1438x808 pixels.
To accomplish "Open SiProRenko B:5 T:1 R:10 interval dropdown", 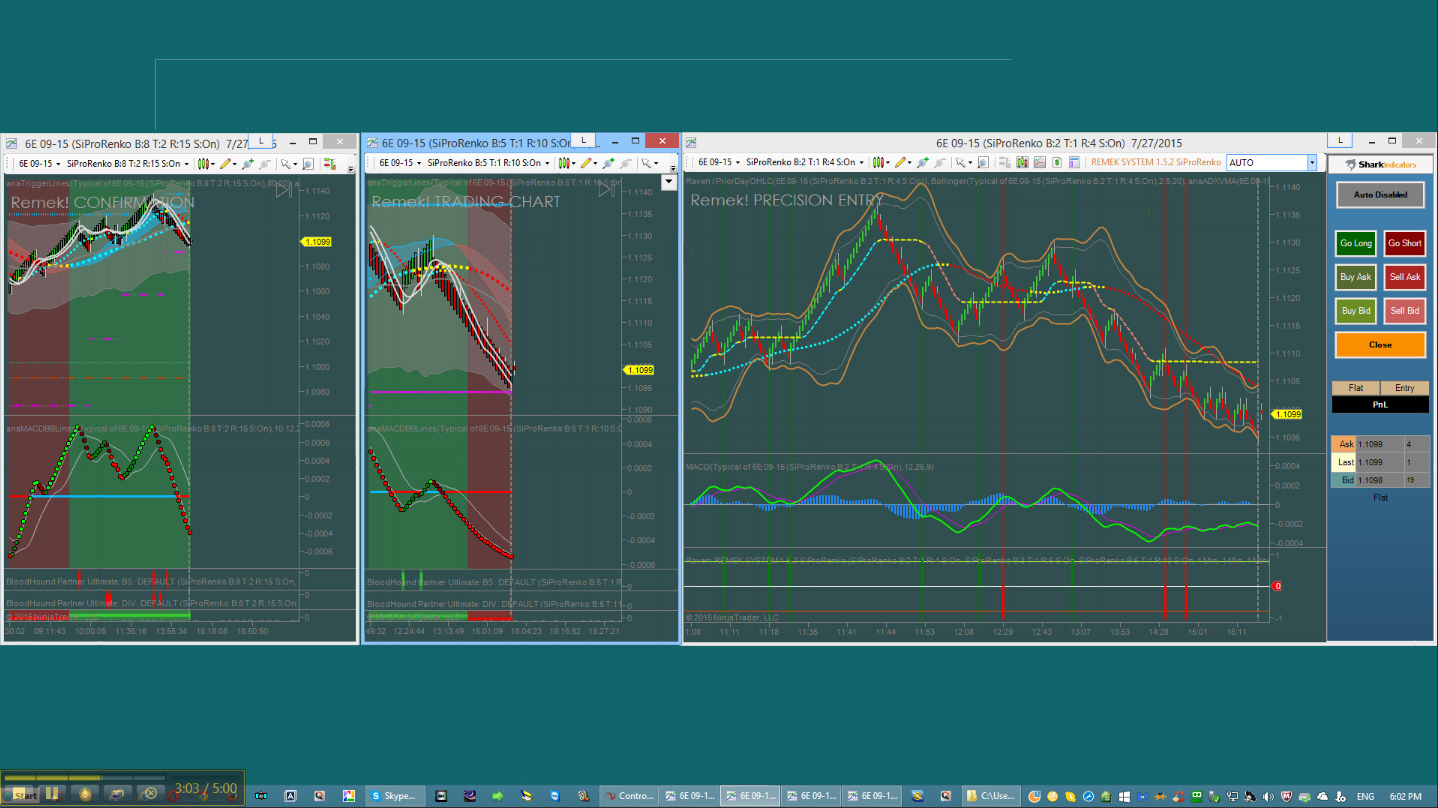I will tap(489, 163).
